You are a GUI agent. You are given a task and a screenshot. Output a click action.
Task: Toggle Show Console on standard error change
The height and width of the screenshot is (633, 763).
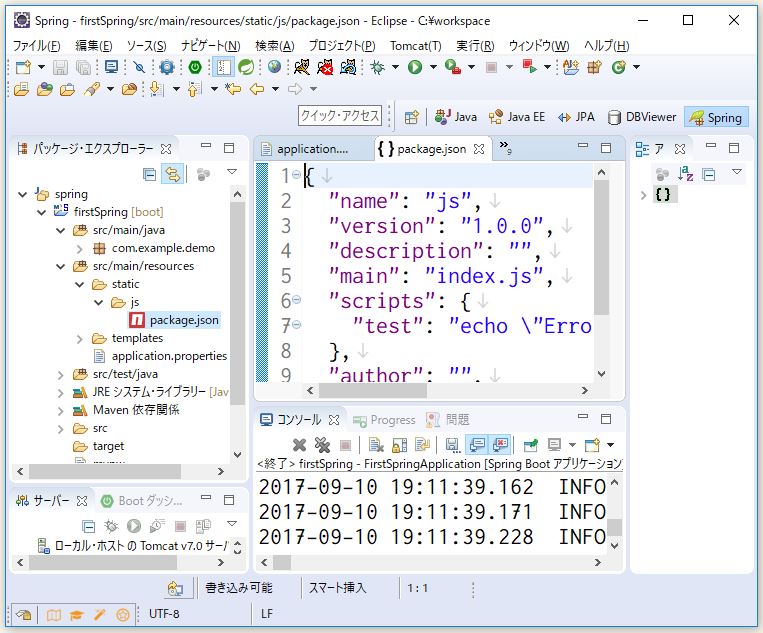[x=500, y=444]
